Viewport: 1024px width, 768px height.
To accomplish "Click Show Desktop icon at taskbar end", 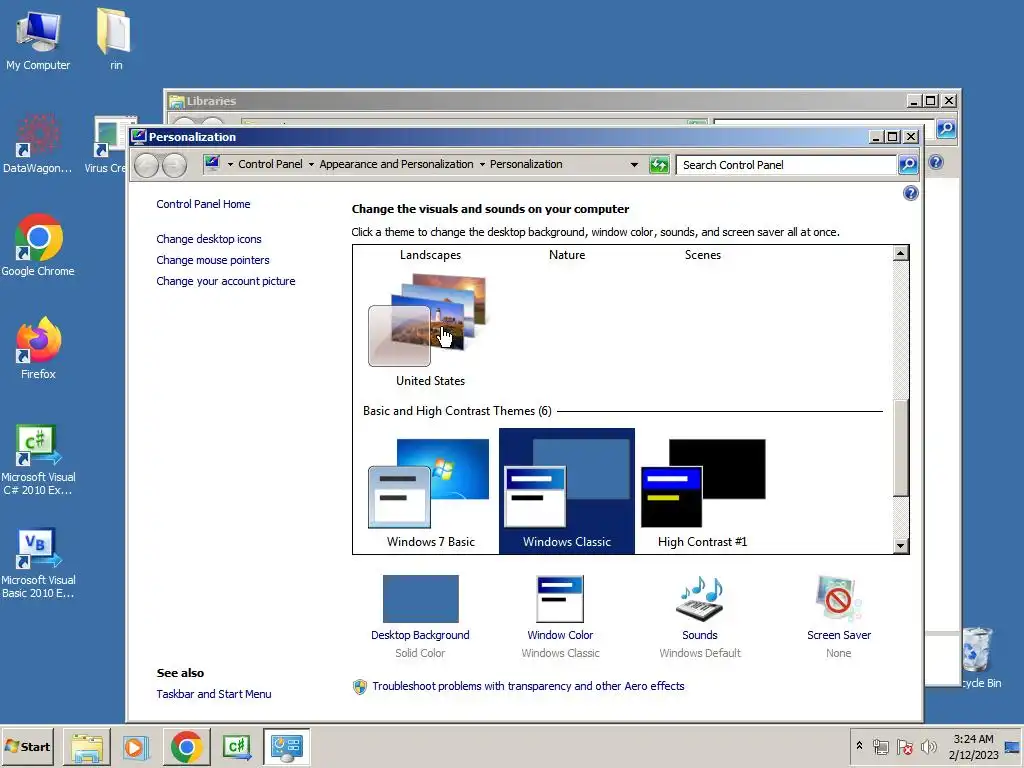I will coord(1014,746).
